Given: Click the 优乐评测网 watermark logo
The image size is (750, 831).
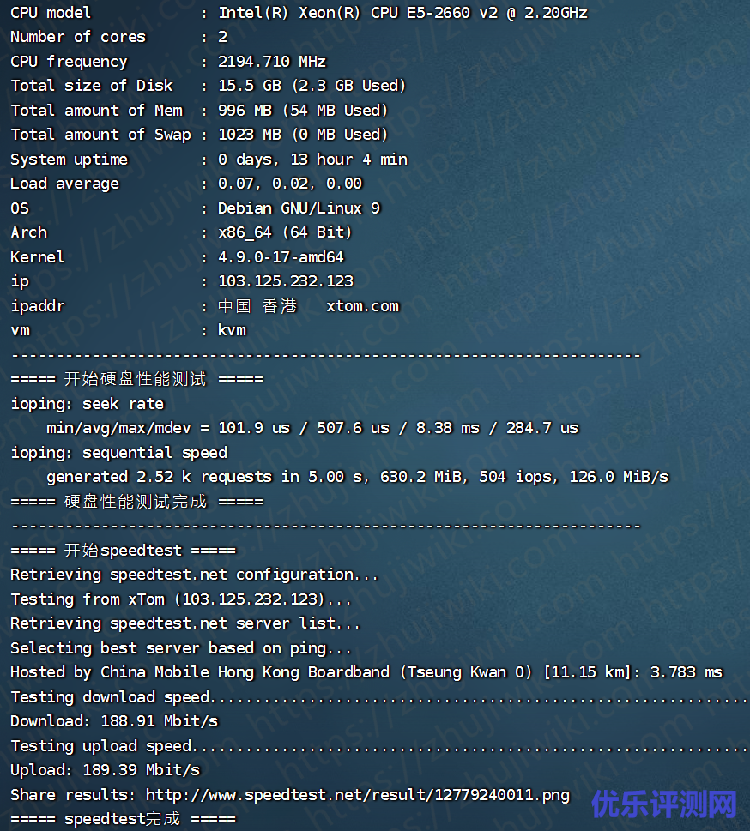Looking at the screenshot, I should [663, 803].
